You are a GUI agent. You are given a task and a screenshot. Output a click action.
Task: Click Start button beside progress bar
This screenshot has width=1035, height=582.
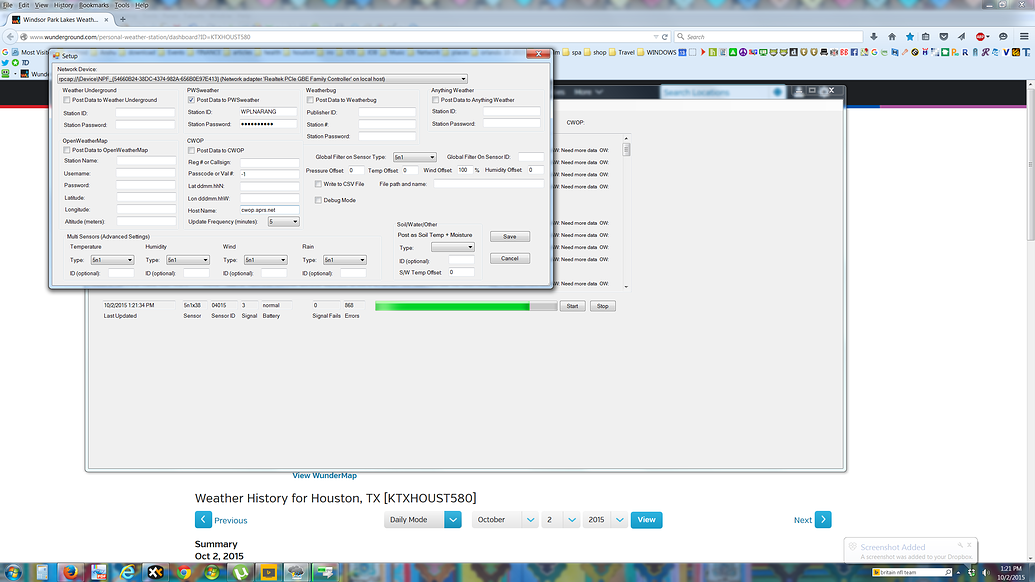[x=572, y=306]
